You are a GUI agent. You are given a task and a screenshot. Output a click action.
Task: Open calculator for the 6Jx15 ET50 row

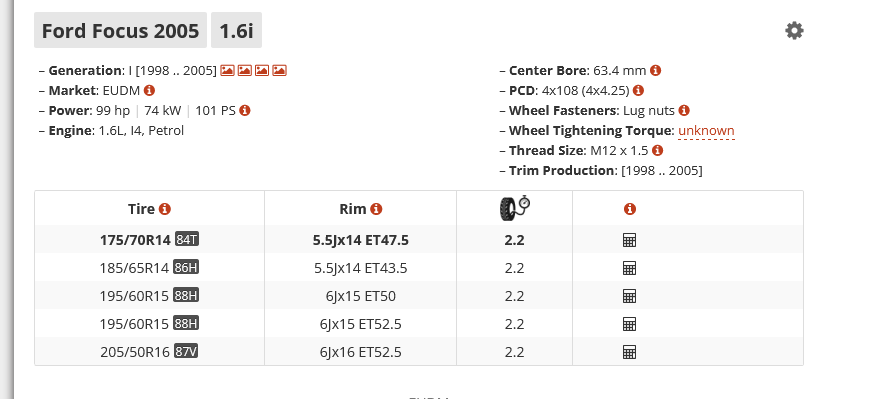point(629,296)
